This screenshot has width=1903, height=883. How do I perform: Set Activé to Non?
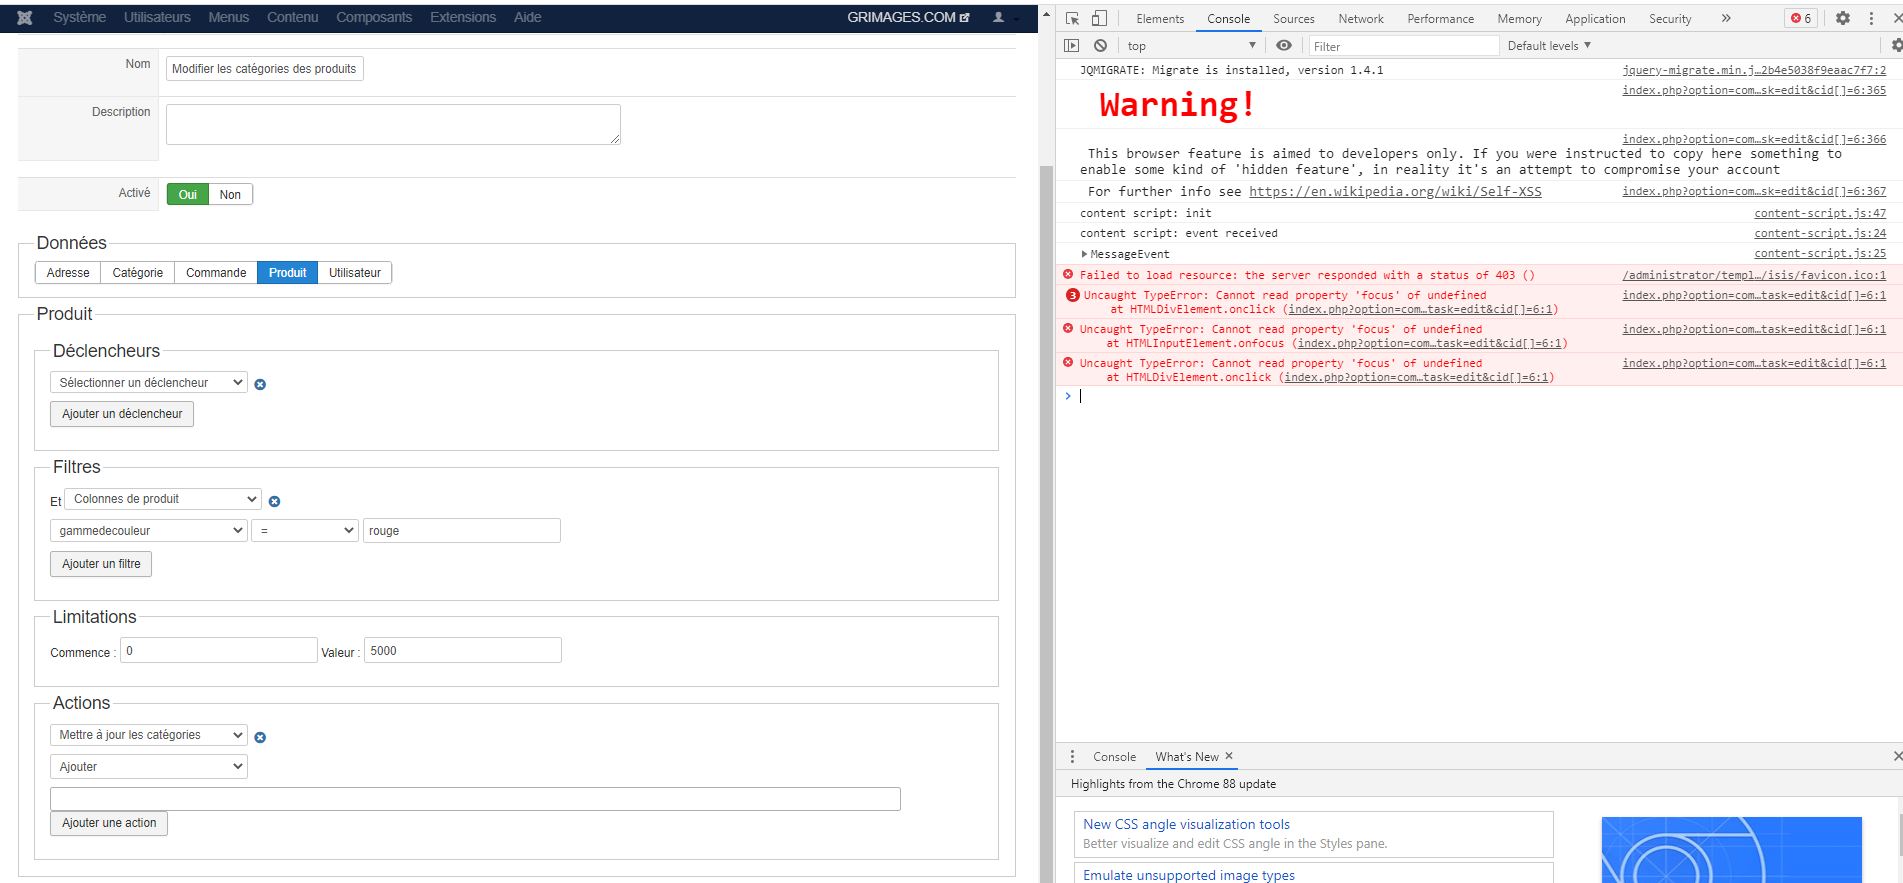click(x=230, y=194)
